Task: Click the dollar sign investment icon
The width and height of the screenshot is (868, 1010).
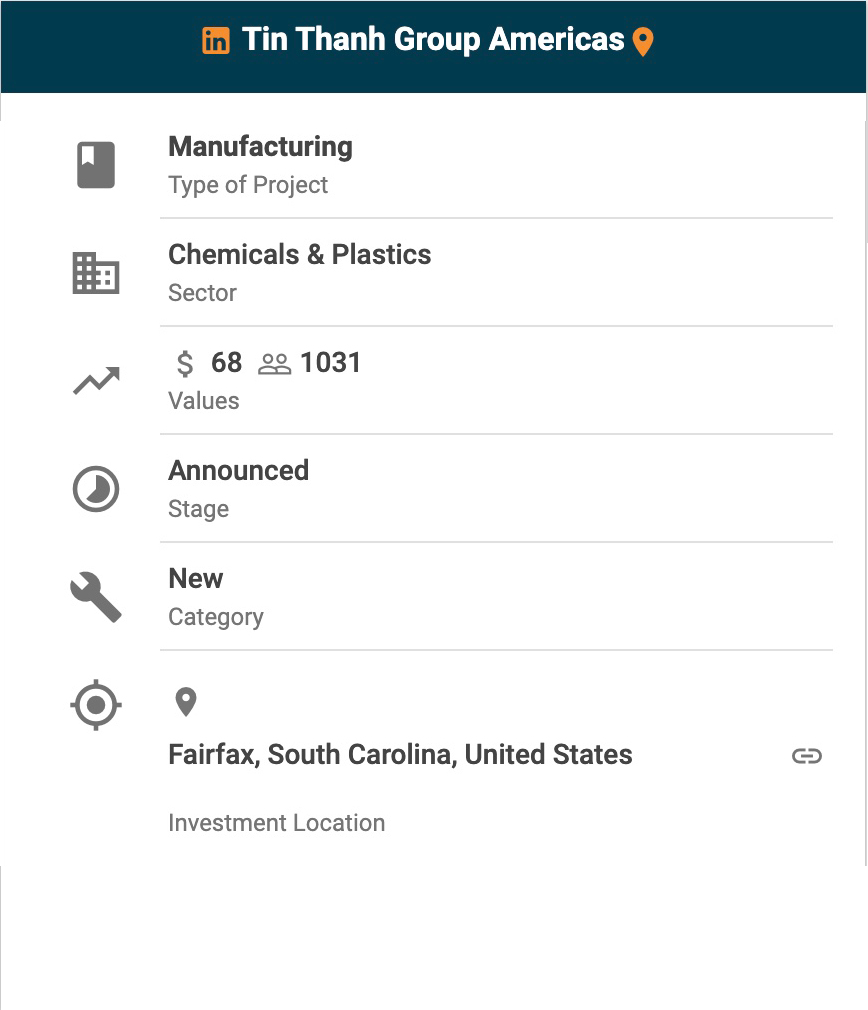Action: point(185,363)
